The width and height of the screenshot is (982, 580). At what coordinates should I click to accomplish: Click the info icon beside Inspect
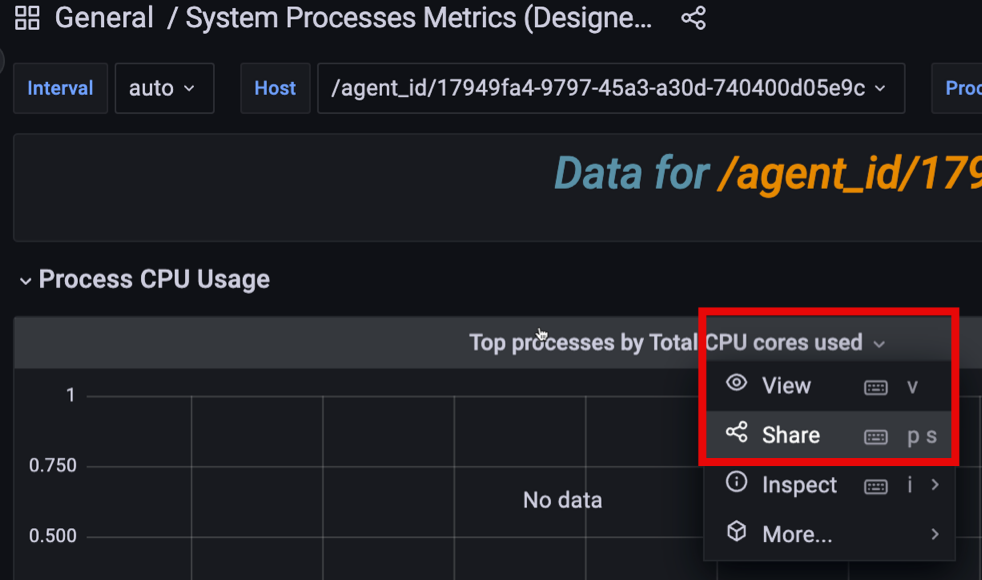click(737, 483)
